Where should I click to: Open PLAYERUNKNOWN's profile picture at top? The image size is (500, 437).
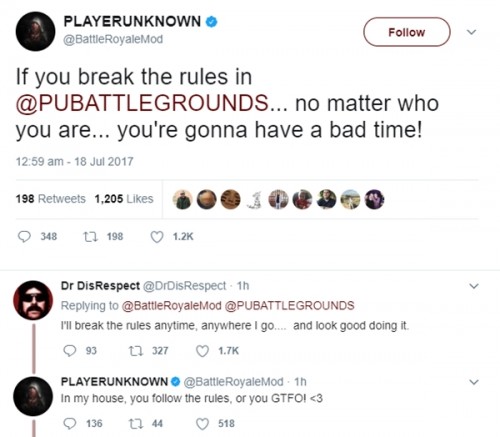[x=35, y=31]
